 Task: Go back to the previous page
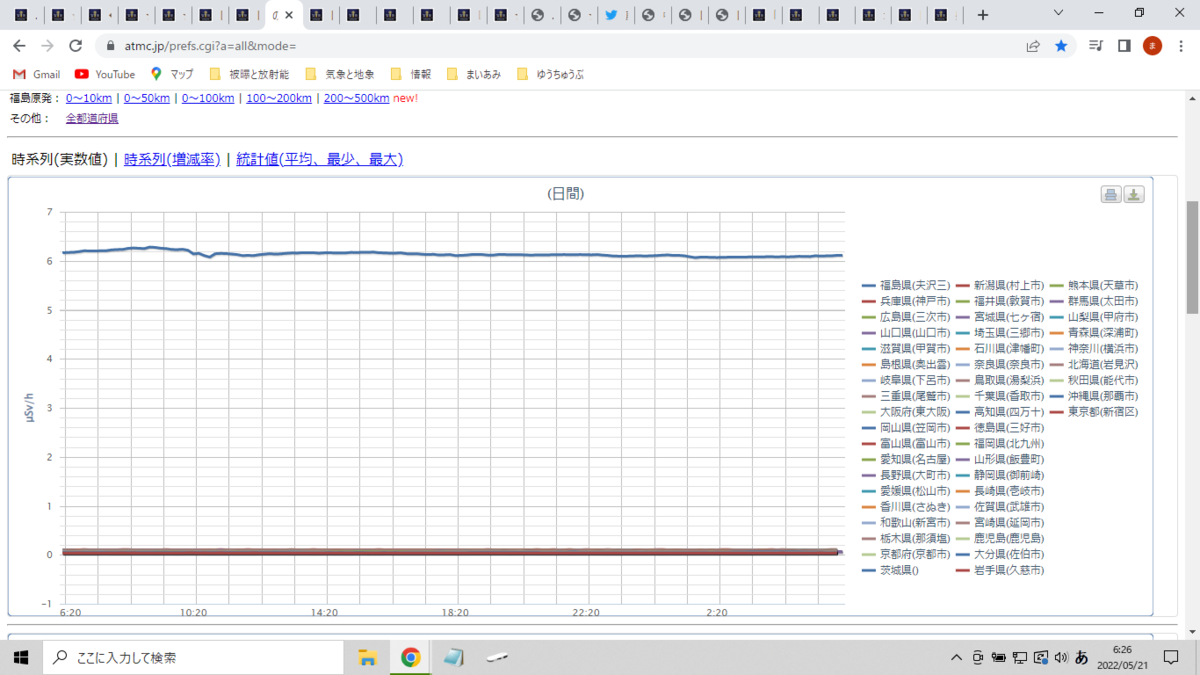[18, 46]
